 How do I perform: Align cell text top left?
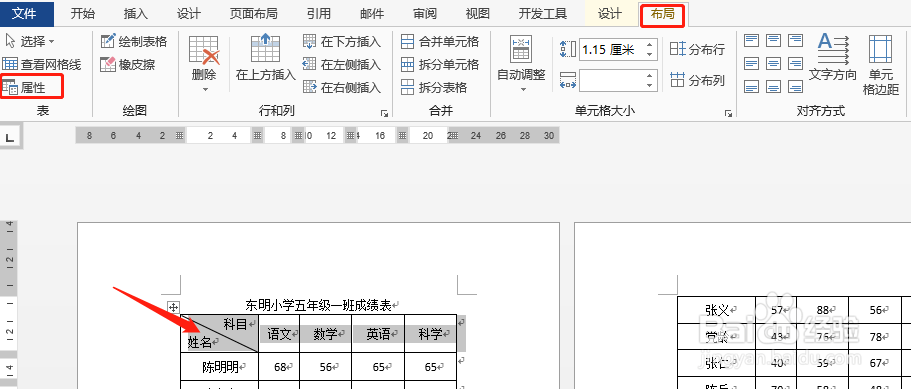point(752,41)
